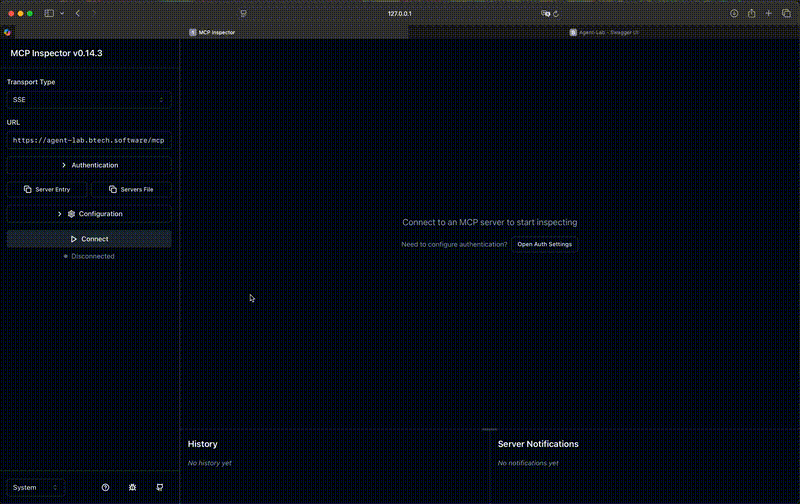Select the pinned tab with colorful icon
Image resolution: width=800 pixels, height=504 pixels.
pyautogui.click(x=7, y=32)
